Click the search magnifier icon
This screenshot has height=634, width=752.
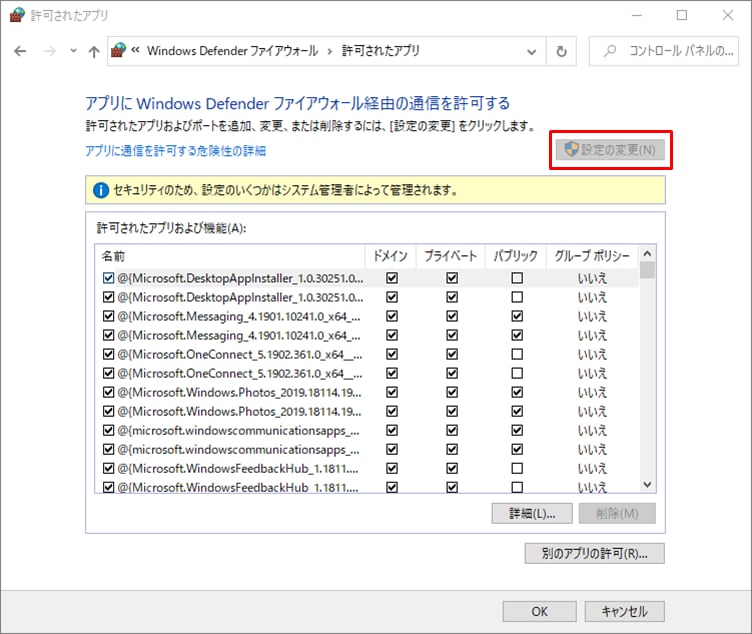pos(610,50)
